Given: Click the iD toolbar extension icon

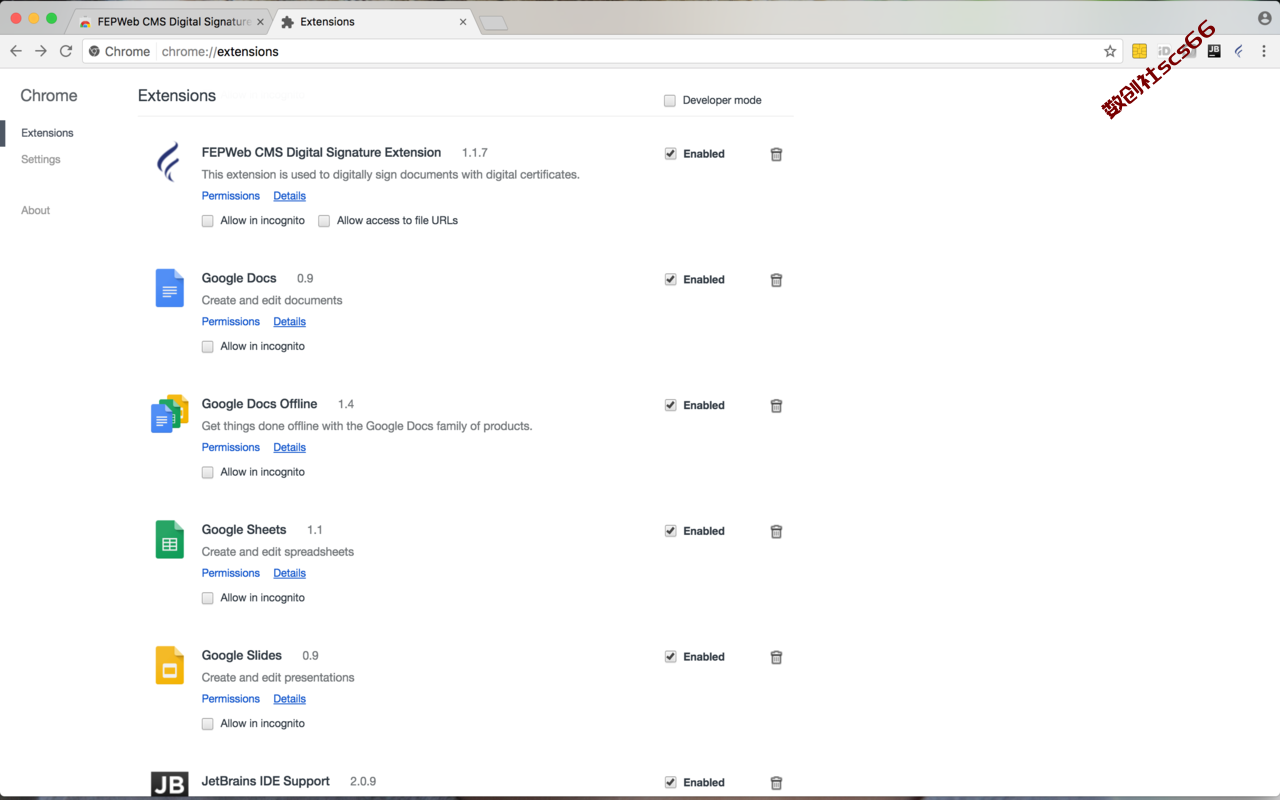Looking at the screenshot, I should 1164,51.
